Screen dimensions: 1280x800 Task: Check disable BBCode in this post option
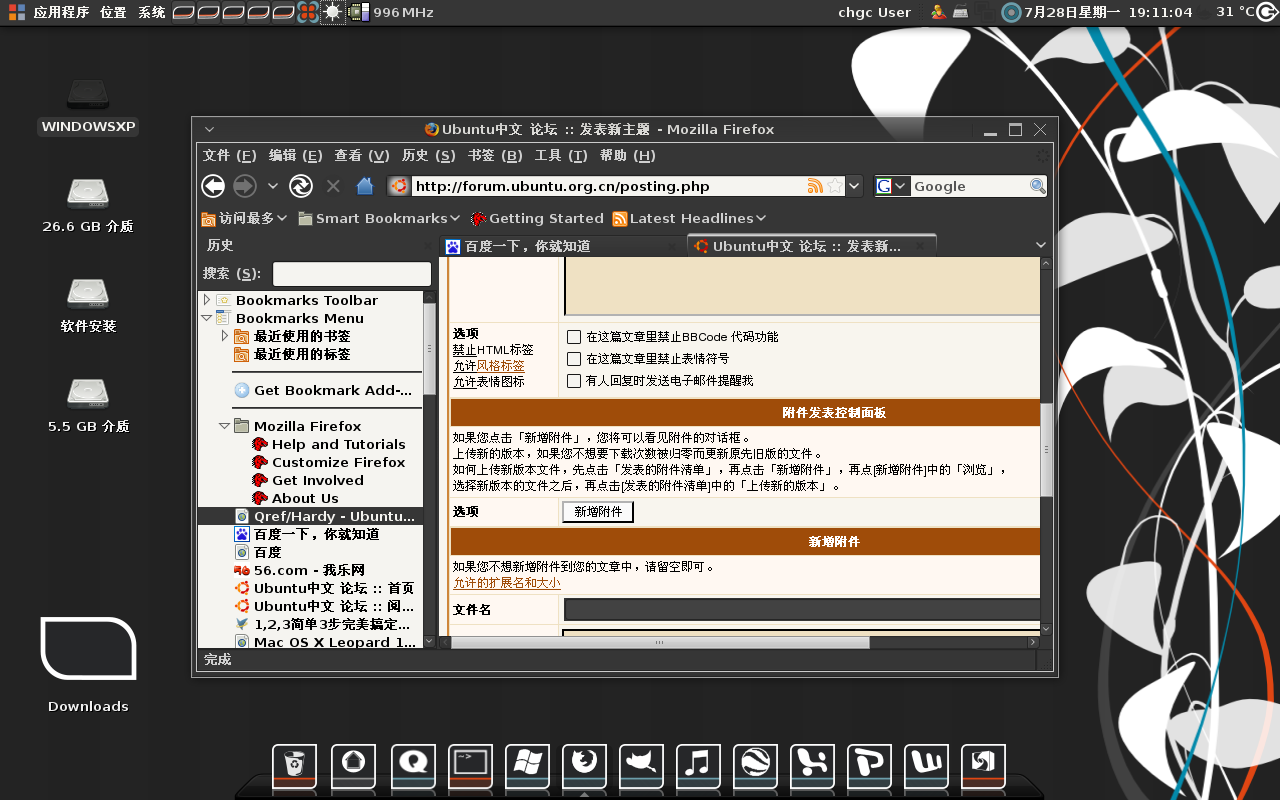(574, 337)
